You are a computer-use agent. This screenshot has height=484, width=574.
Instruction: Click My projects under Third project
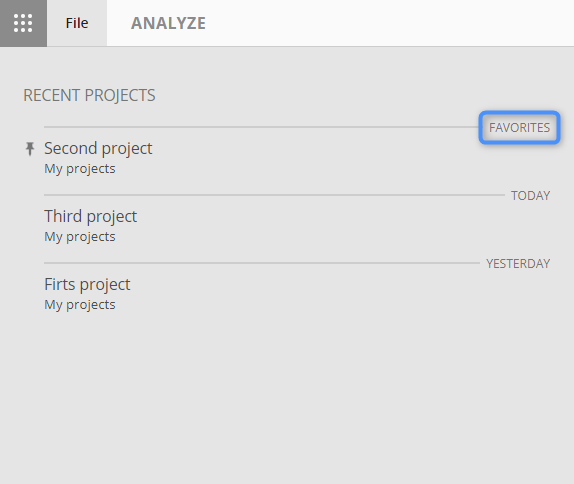(80, 237)
